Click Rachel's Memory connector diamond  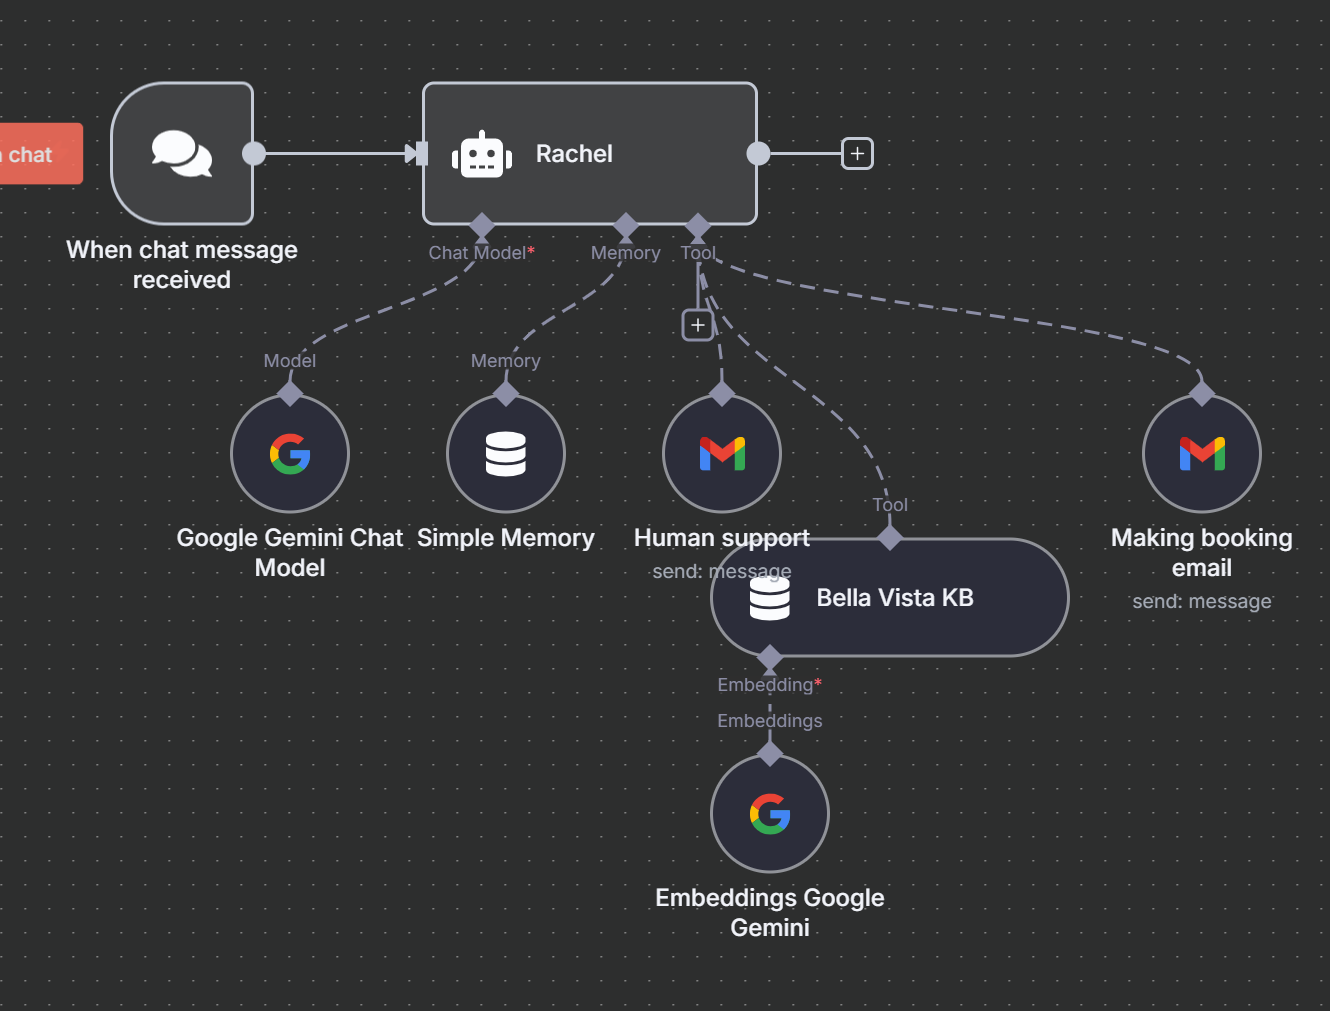point(626,225)
